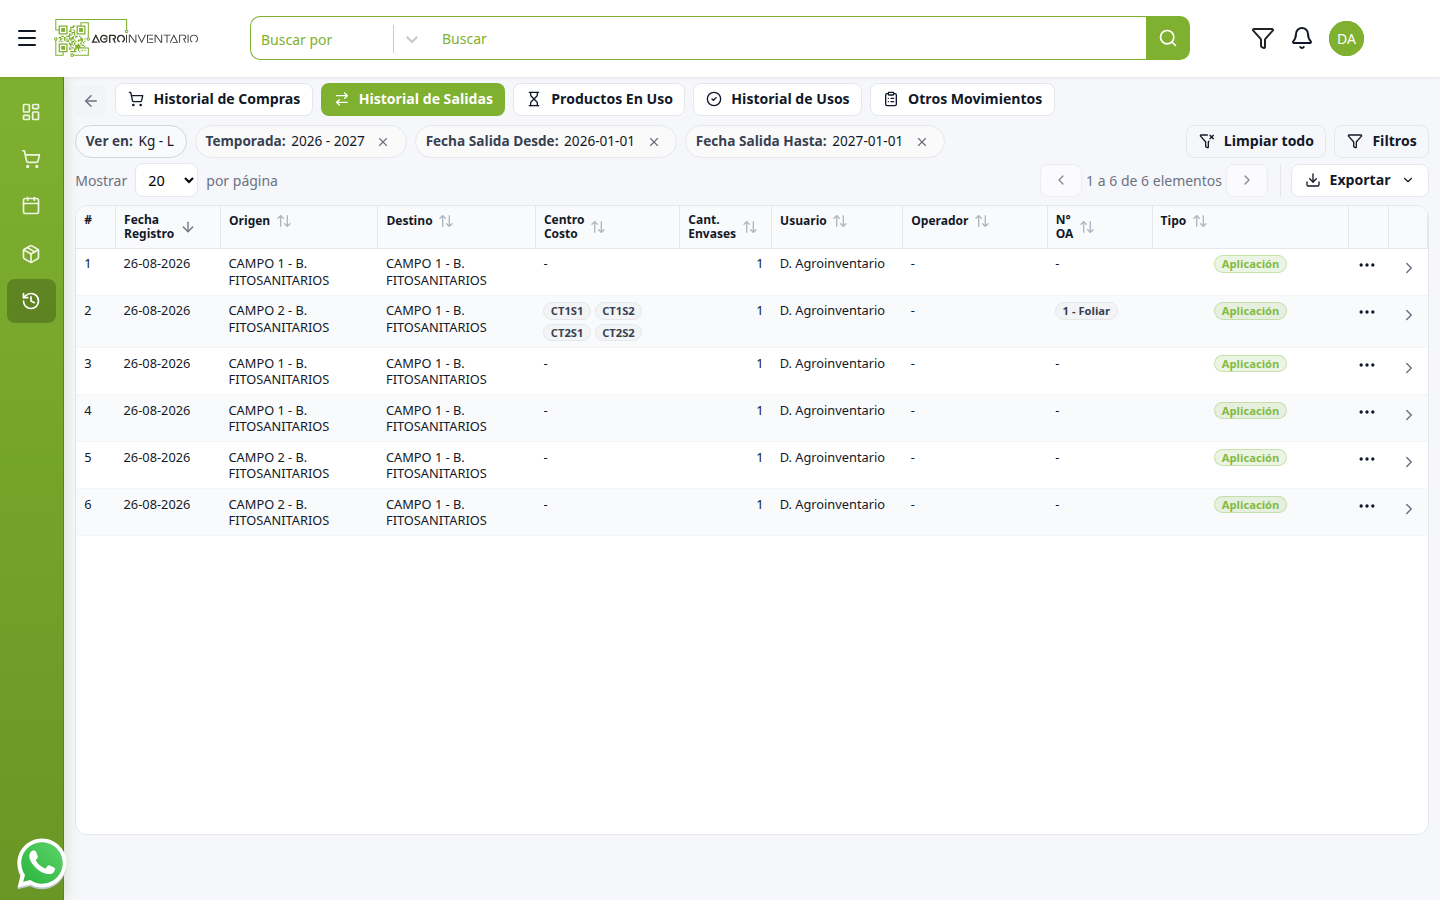Open the funnel filter icon in header
Viewport: 1440px width, 900px height.
(1262, 38)
